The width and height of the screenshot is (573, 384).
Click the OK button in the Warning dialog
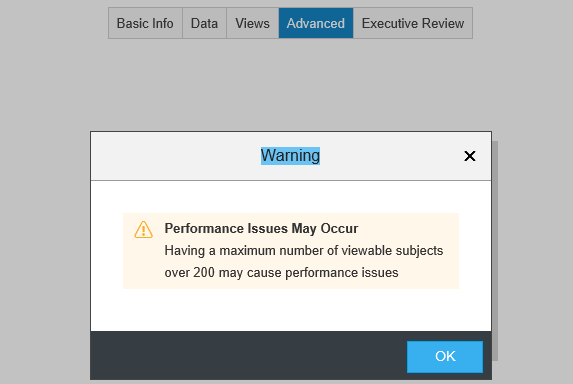click(445, 357)
